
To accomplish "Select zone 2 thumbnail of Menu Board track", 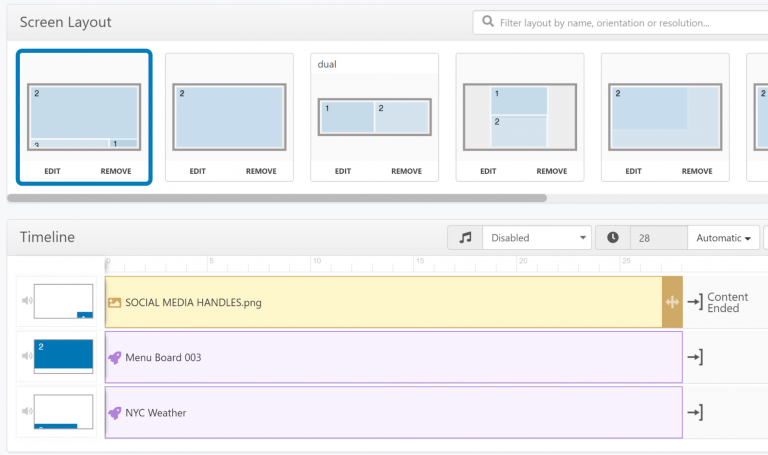I will coord(63,357).
